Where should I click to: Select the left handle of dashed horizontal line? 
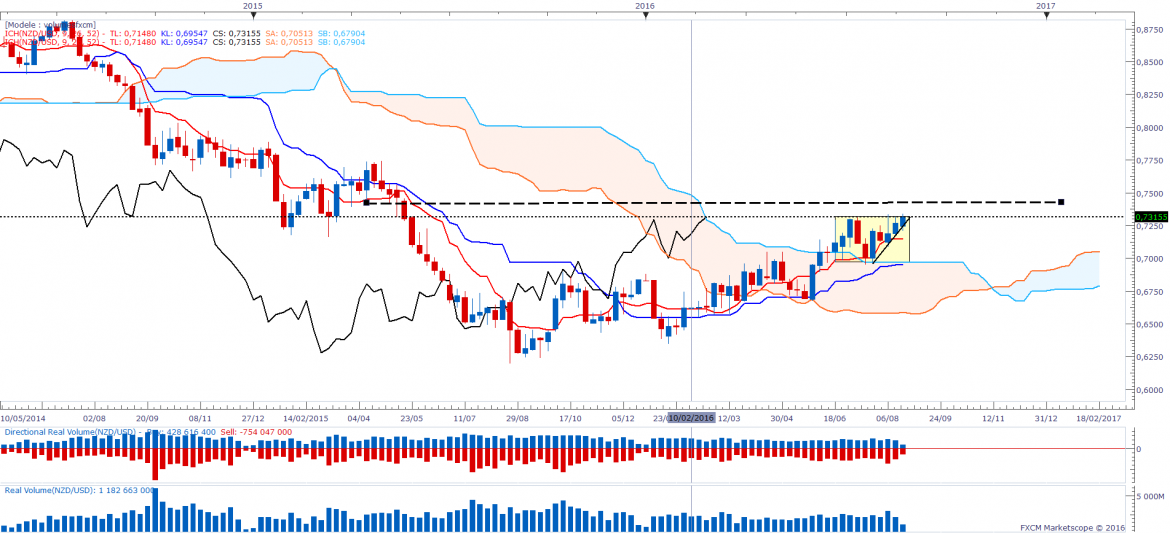[x=366, y=202]
